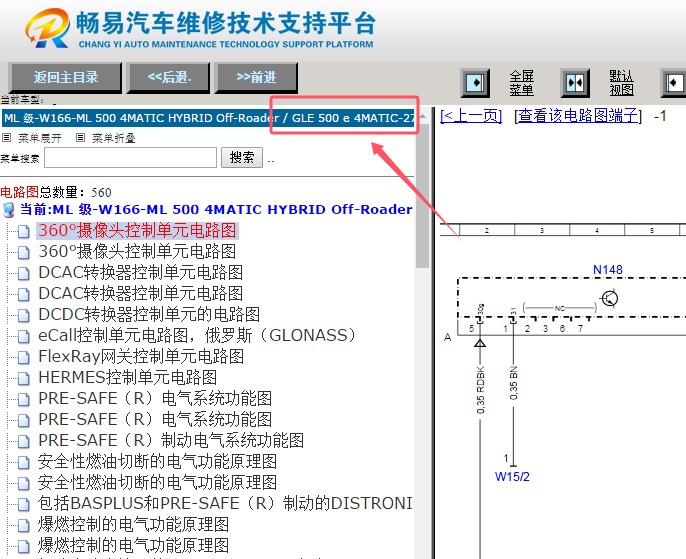Click the default view split icon
Viewport: 686px width, 559px height.
click(575, 82)
